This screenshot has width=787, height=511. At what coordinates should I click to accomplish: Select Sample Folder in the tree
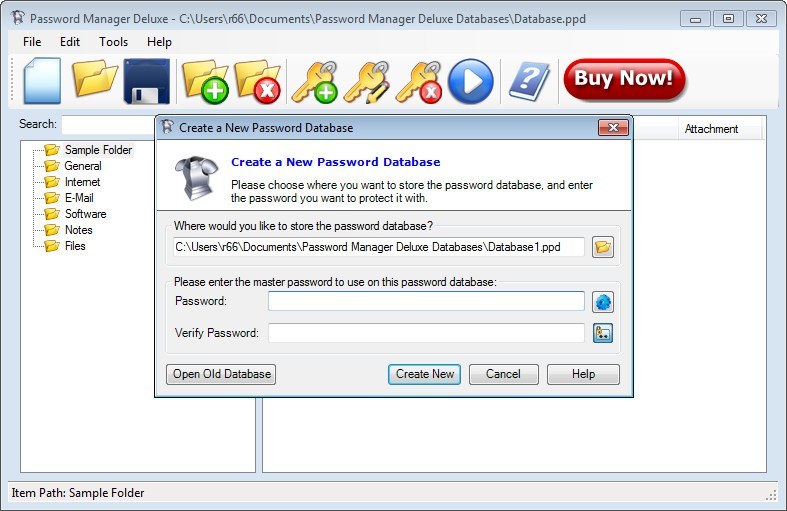tap(98, 150)
